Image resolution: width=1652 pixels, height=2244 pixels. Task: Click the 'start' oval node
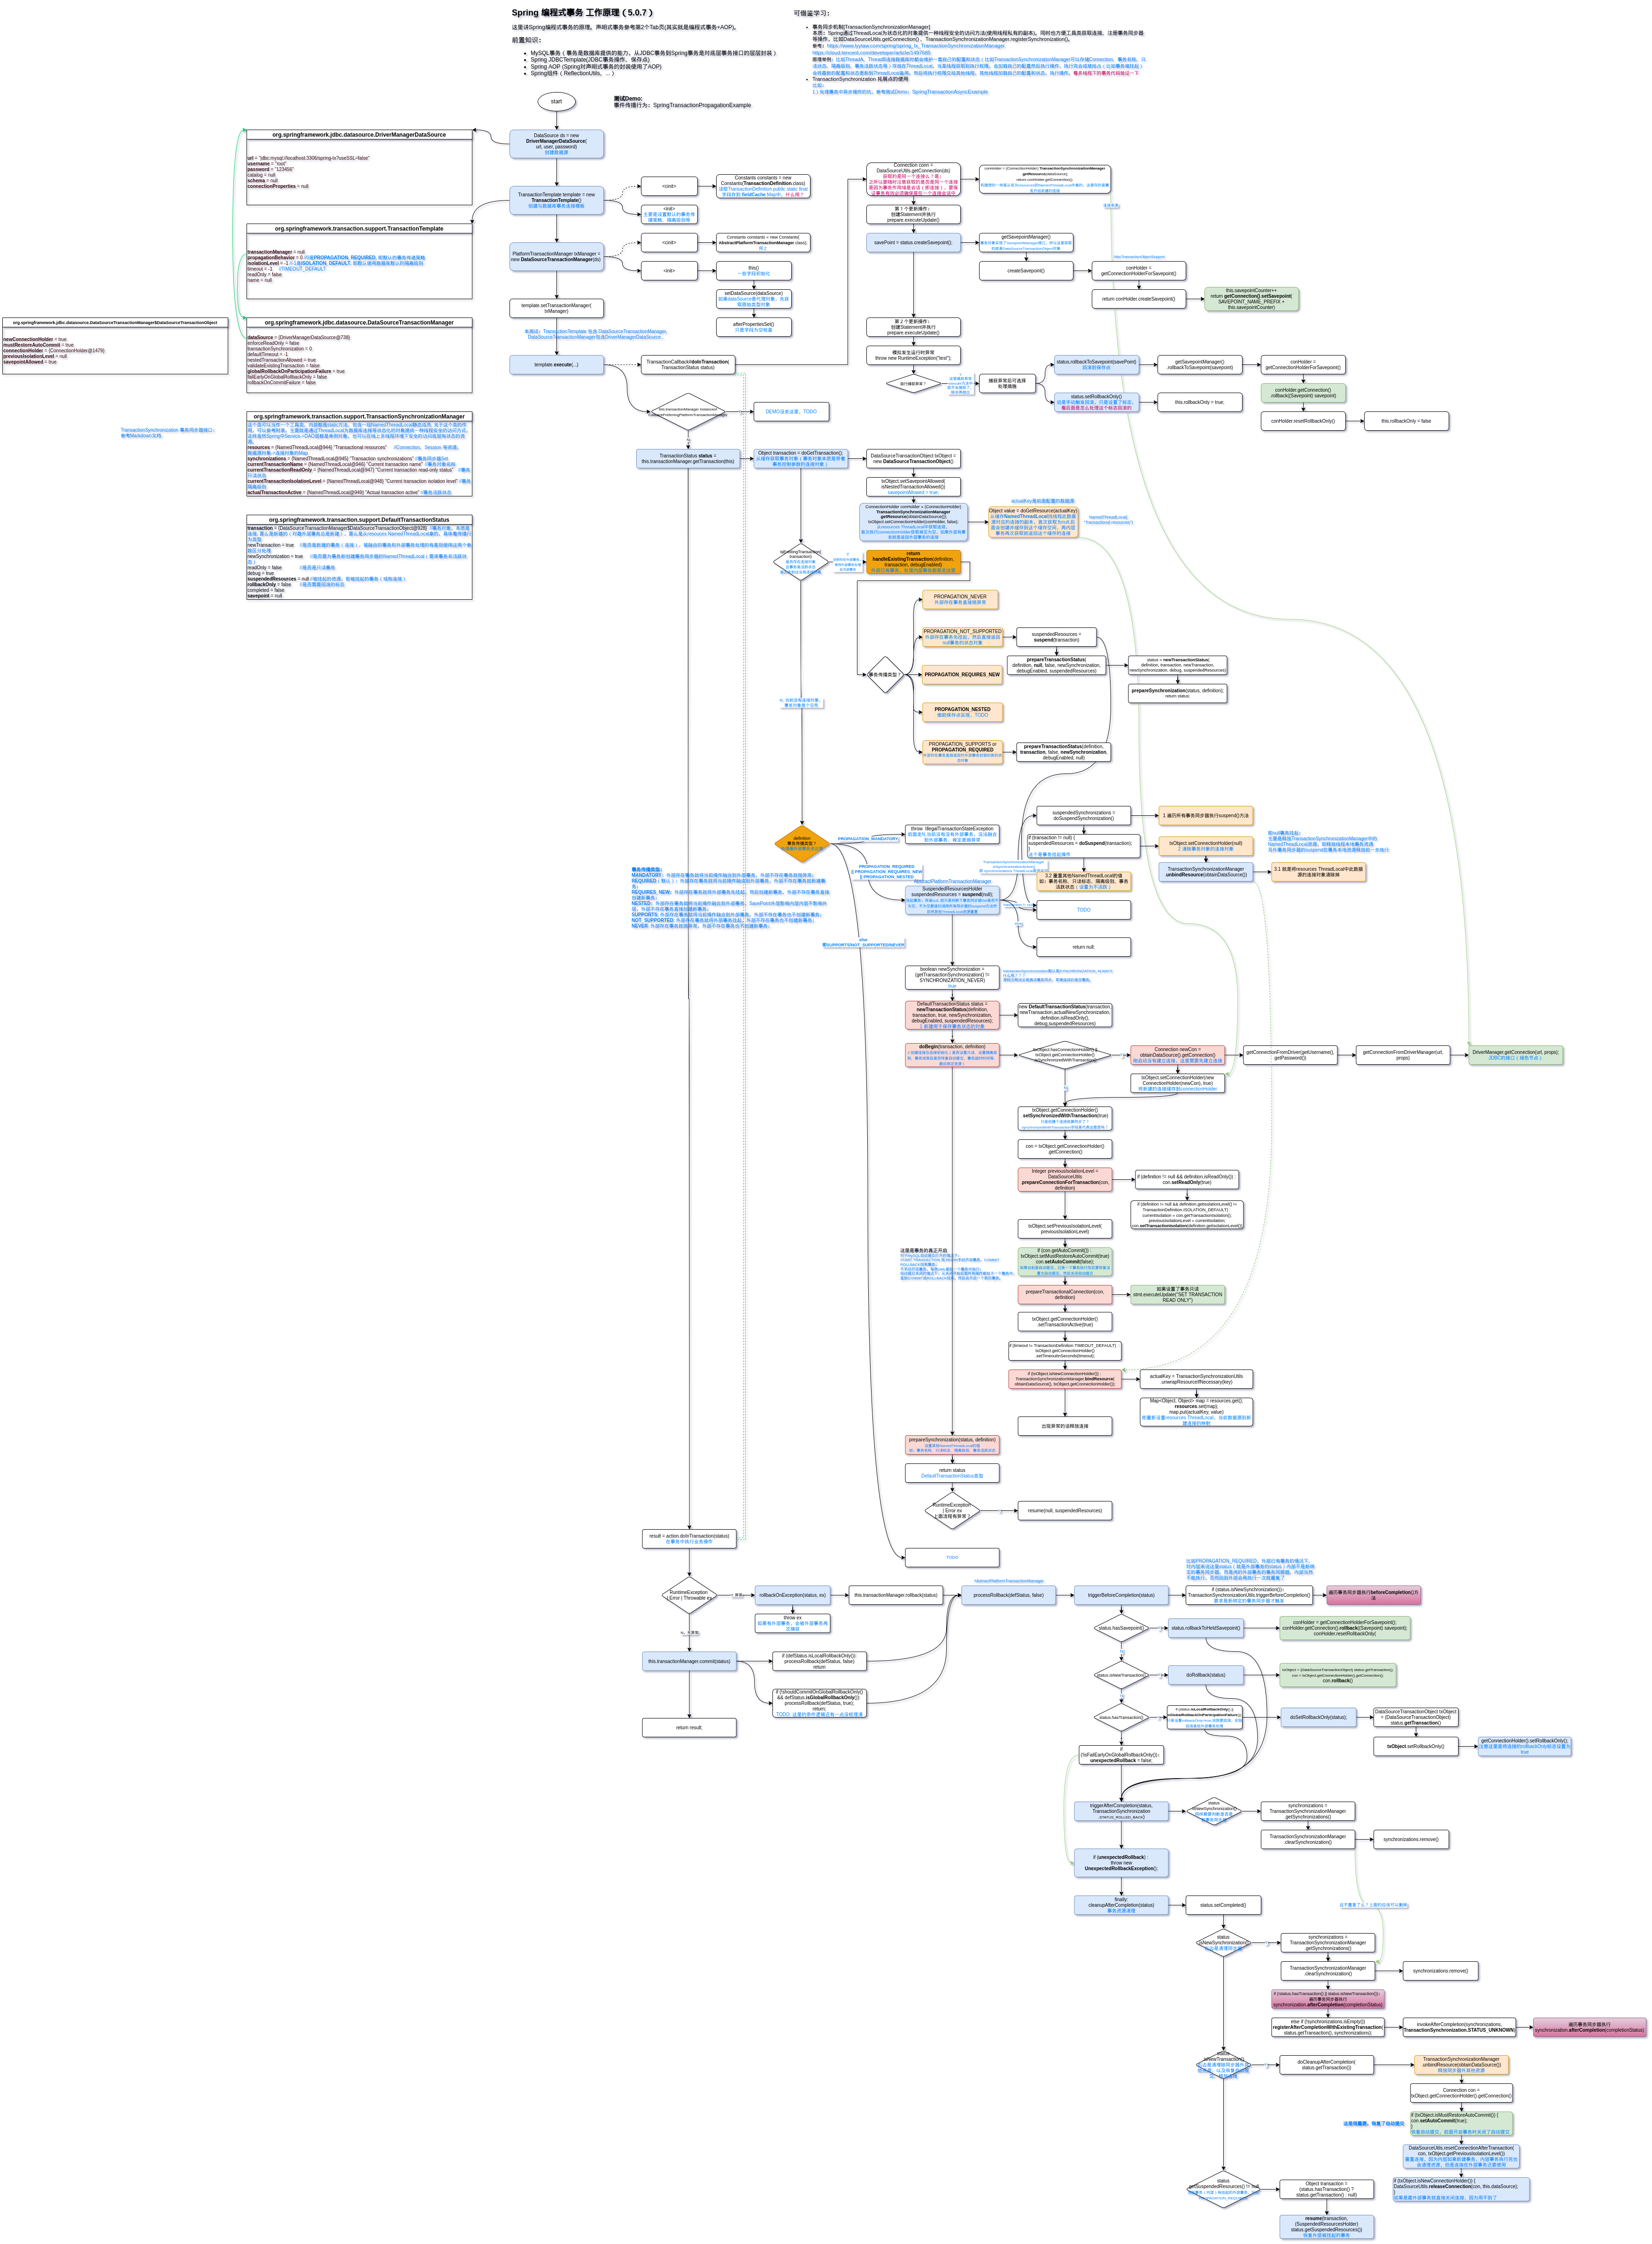click(x=556, y=101)
